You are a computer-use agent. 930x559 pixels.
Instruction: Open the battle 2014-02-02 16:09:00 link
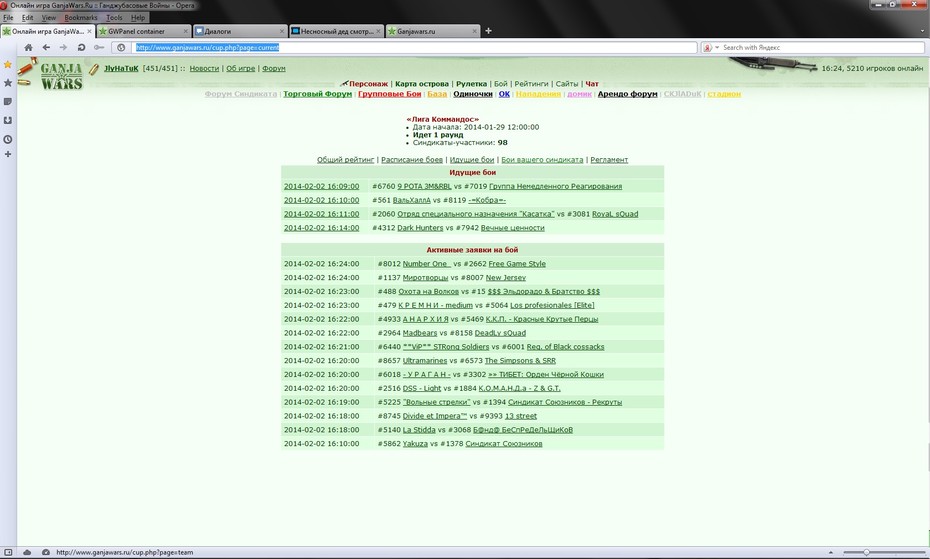(321, 186)
